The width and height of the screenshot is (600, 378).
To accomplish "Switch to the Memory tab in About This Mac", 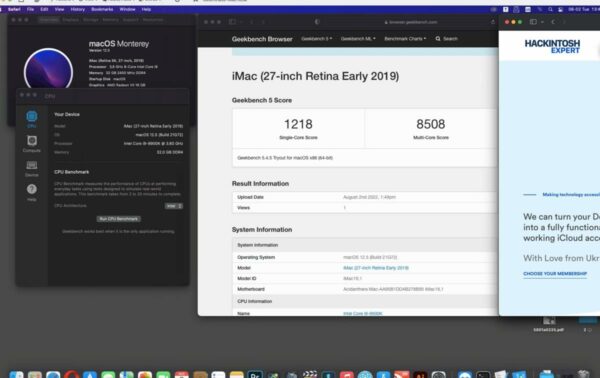I will click(111, 20).
